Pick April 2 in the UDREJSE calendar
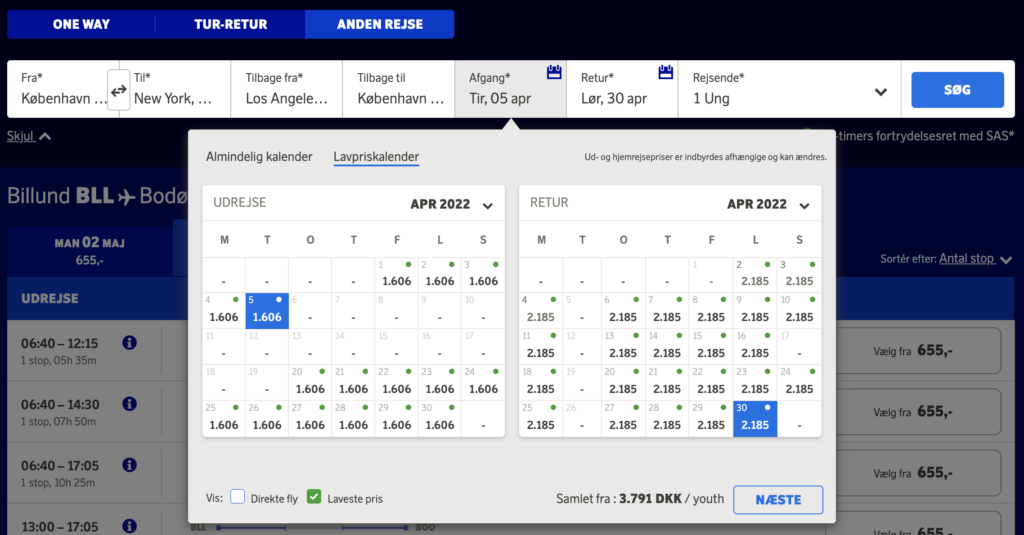 (440, 274)
